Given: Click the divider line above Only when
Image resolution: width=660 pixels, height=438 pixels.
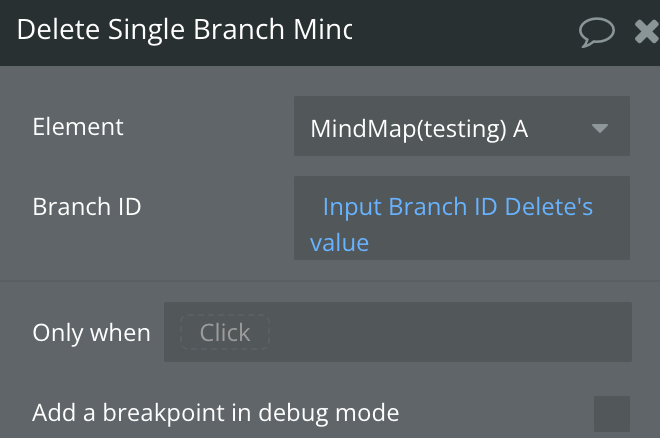Looking at the screenshot, I should [330, 280].
